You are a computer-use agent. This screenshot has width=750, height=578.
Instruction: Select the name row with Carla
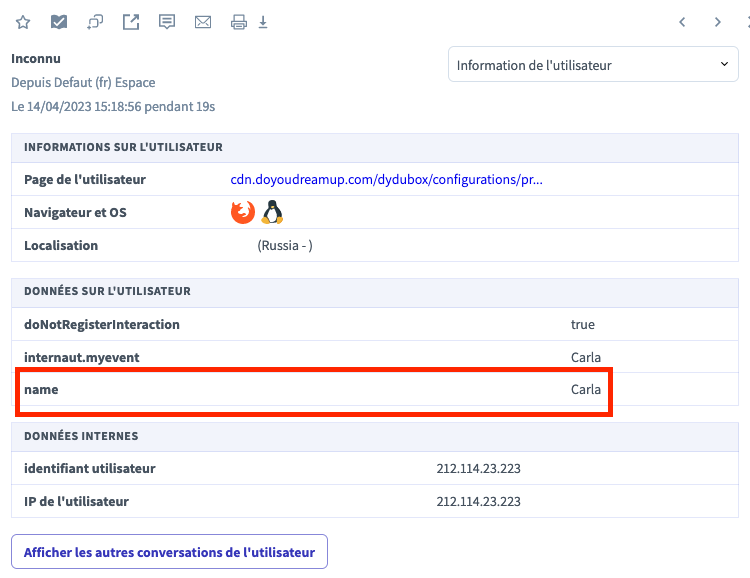(313, 389)
